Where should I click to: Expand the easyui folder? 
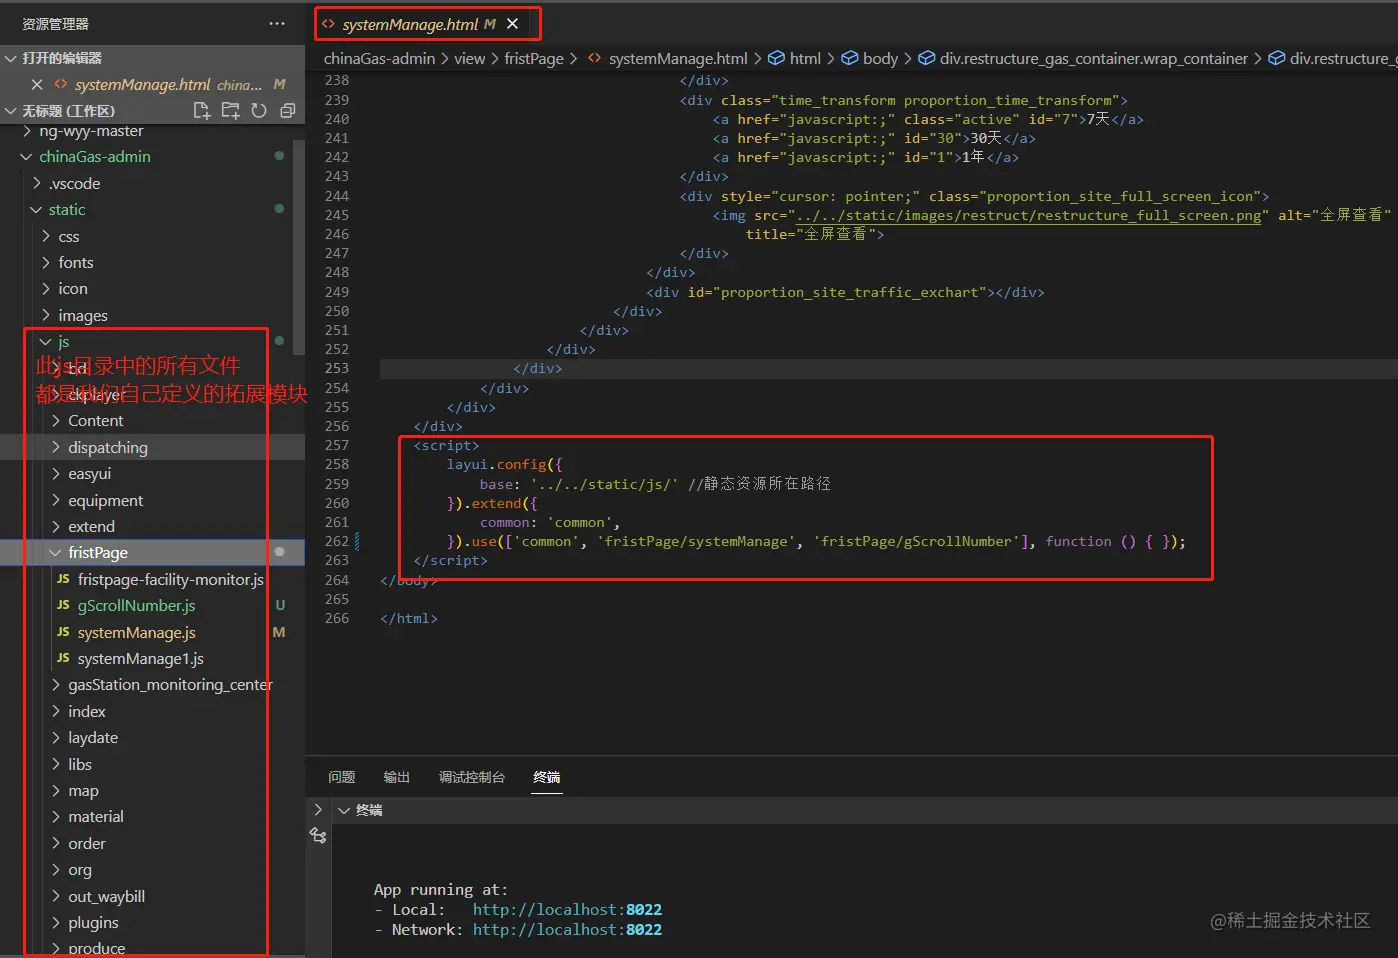tap(56, 474)
